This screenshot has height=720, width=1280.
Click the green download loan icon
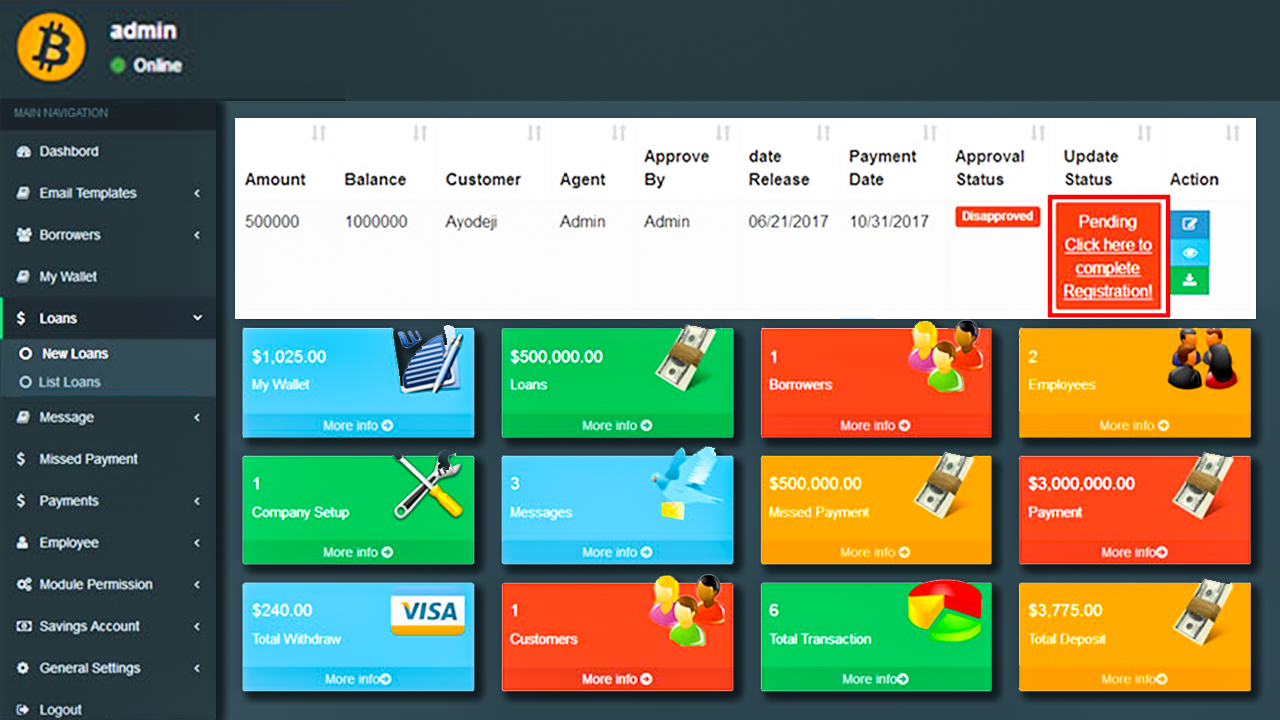(x=1189, y=281)
